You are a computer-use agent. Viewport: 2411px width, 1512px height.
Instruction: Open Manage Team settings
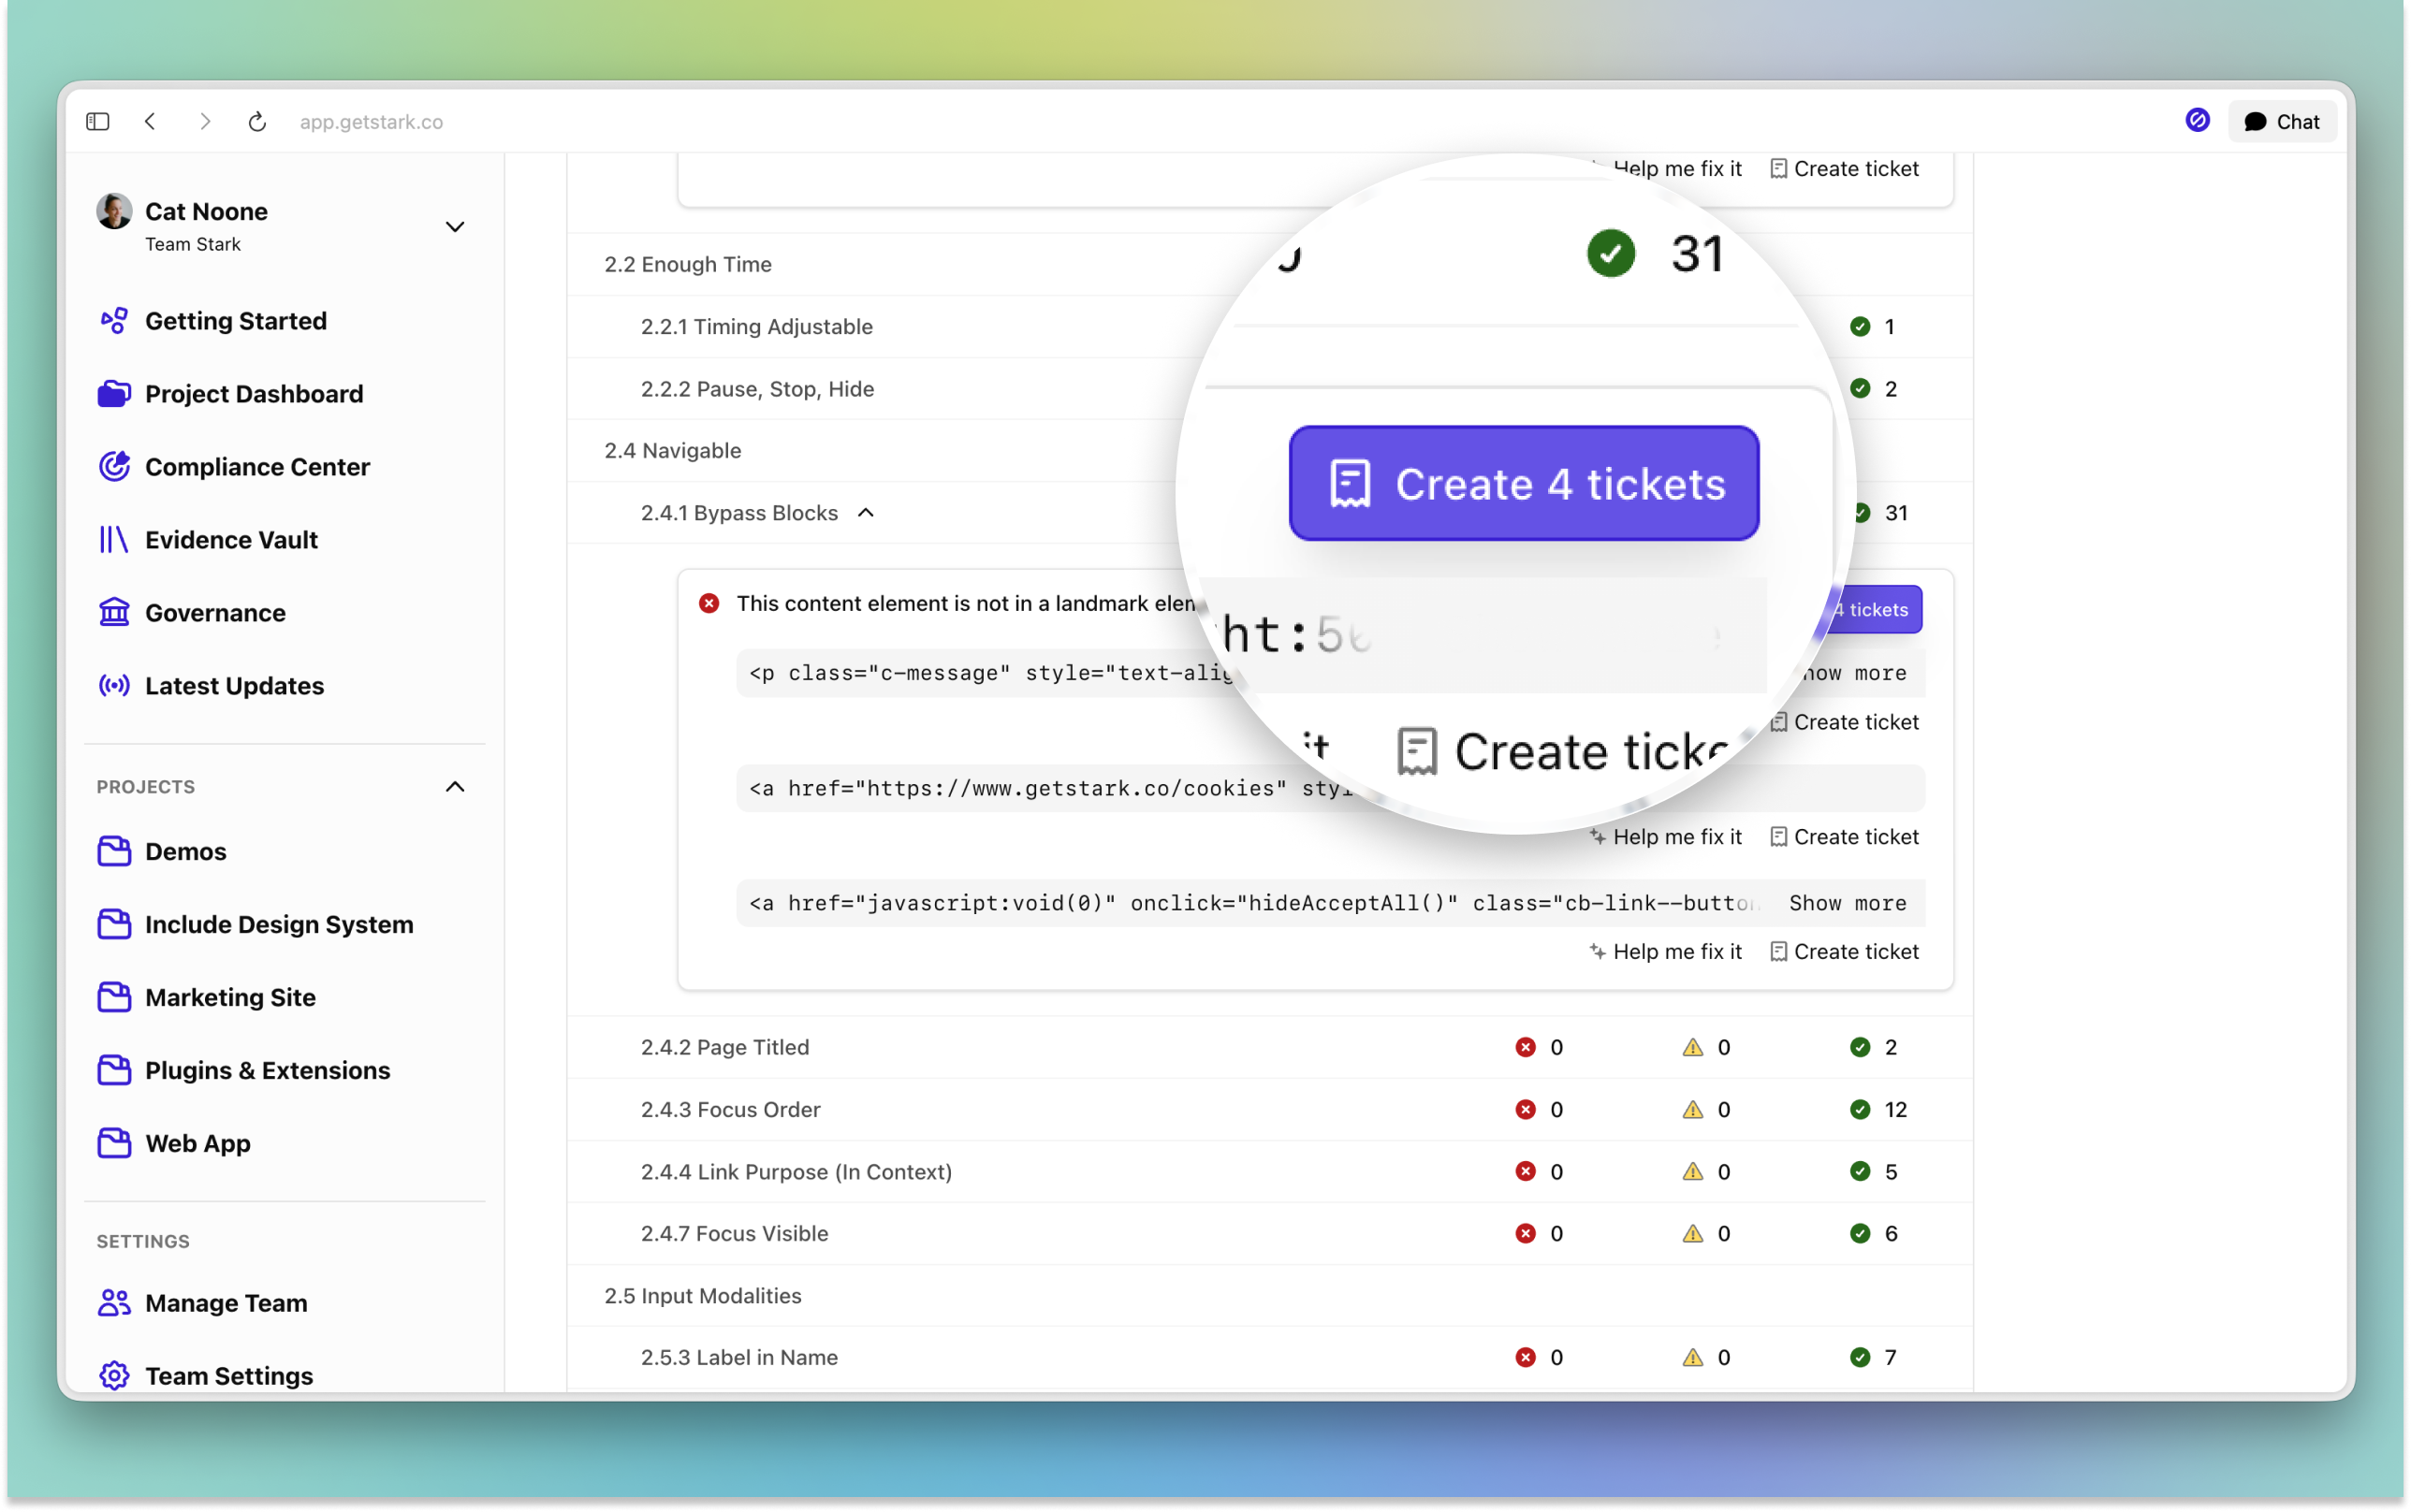tap(226, 1302)
